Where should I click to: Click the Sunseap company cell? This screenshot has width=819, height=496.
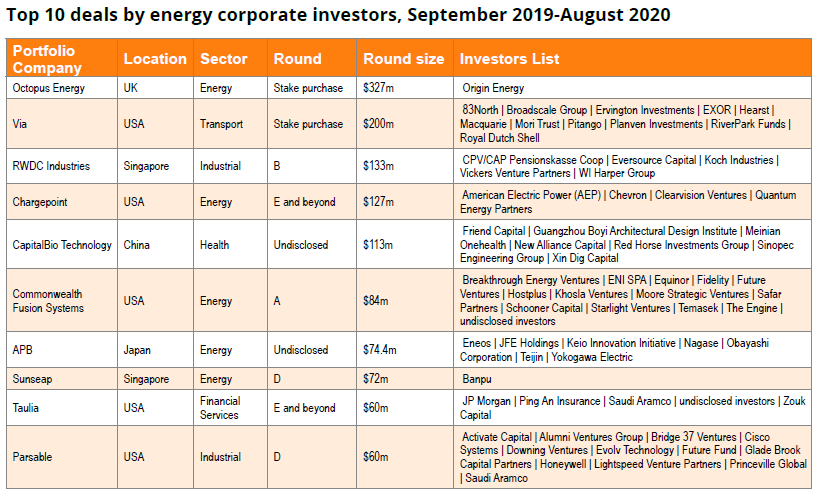pyautogui.click(x=32, y=380)
